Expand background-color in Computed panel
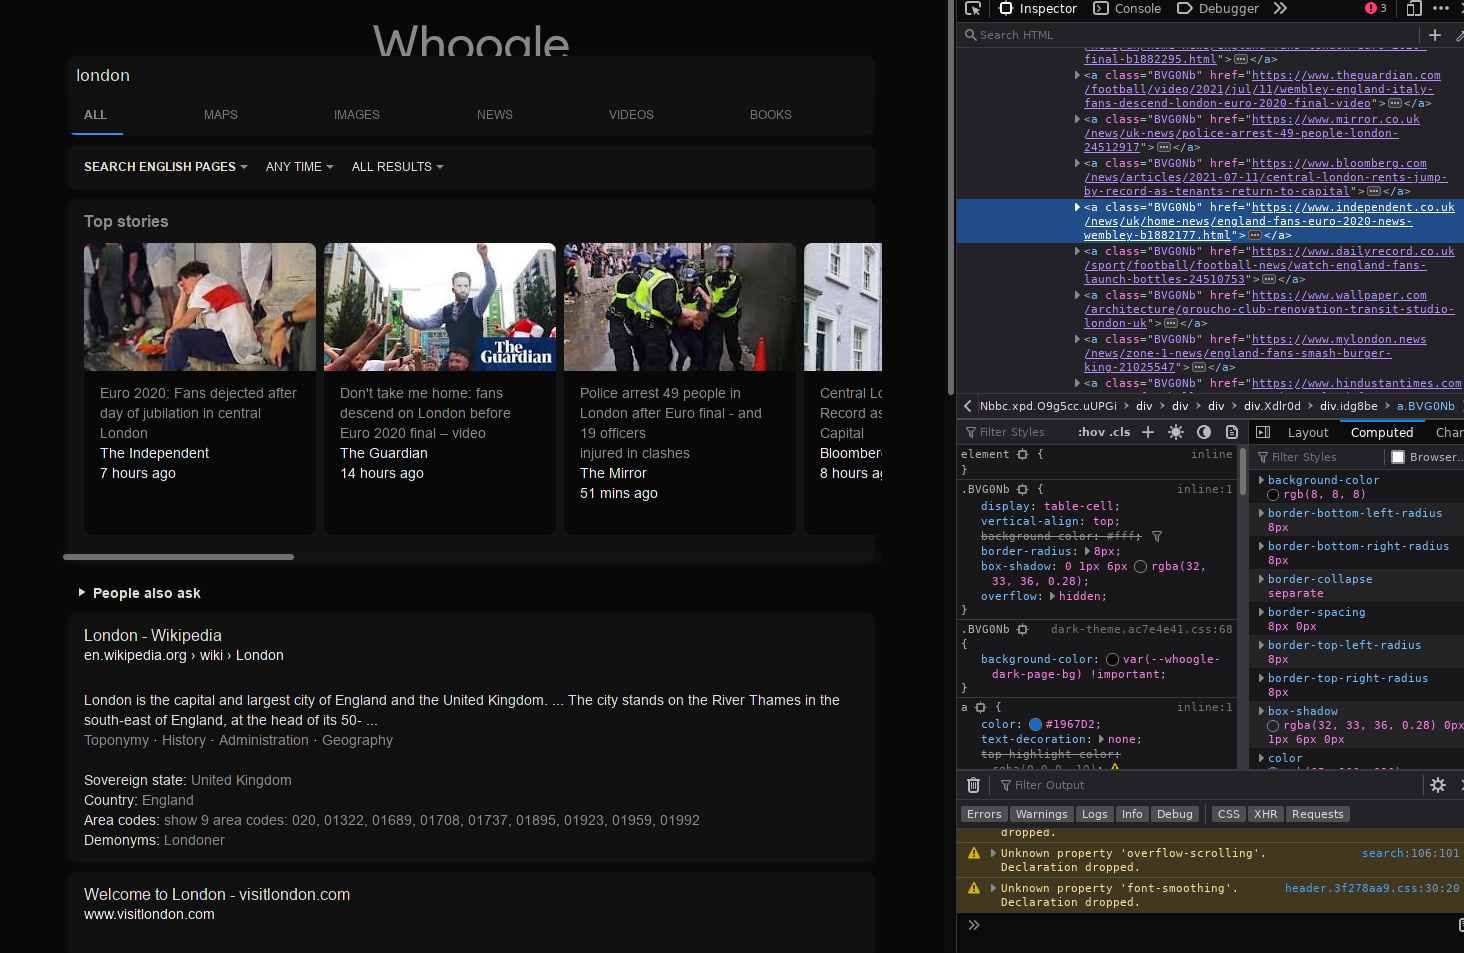The image size is (1464, 953). pyautogui.click(x=1261, y=480)
